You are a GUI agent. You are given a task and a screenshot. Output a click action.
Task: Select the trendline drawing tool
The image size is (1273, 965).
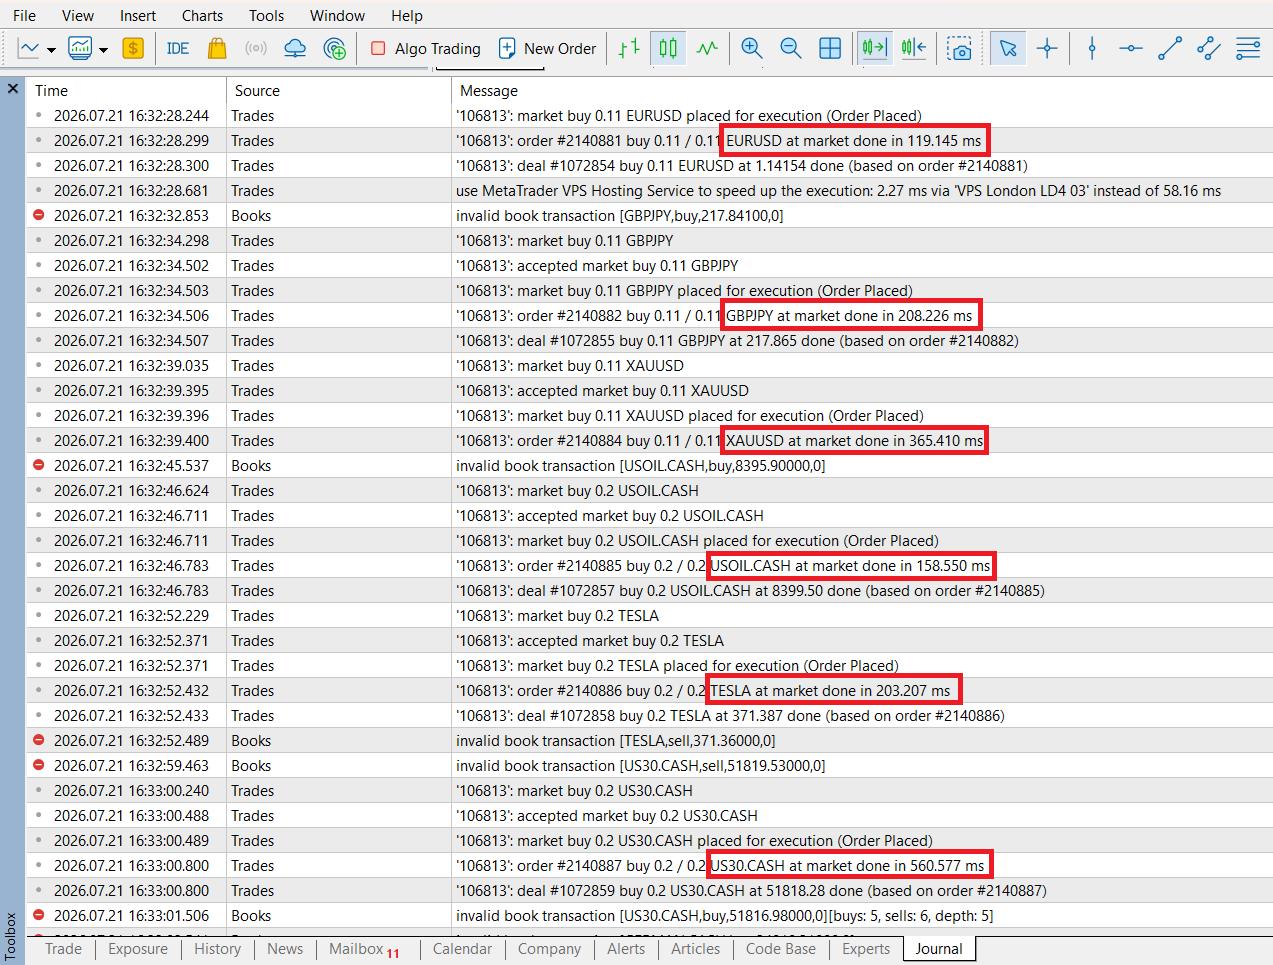tap(1170, 48)
